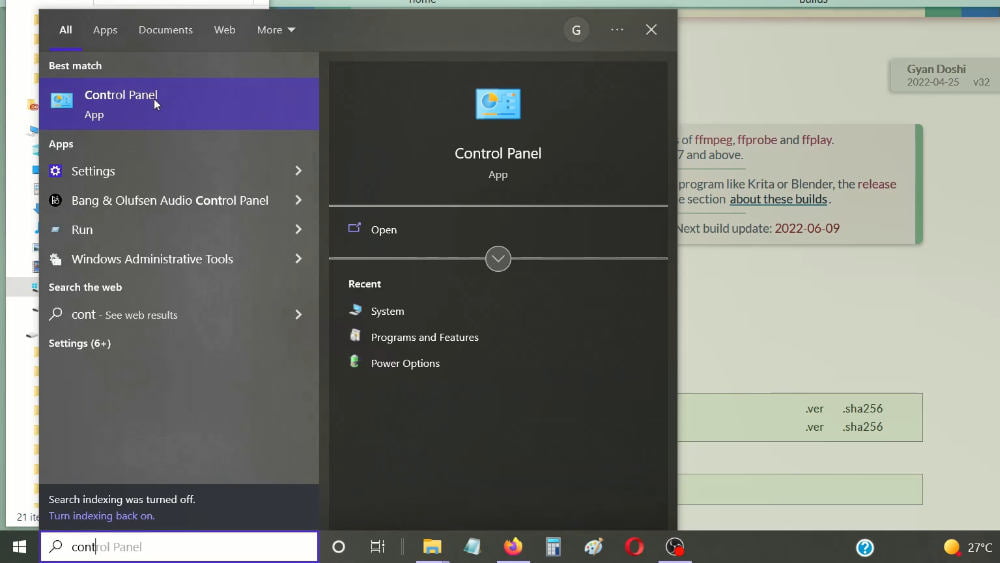Click Turn indexing back on link

coord(101,516)
